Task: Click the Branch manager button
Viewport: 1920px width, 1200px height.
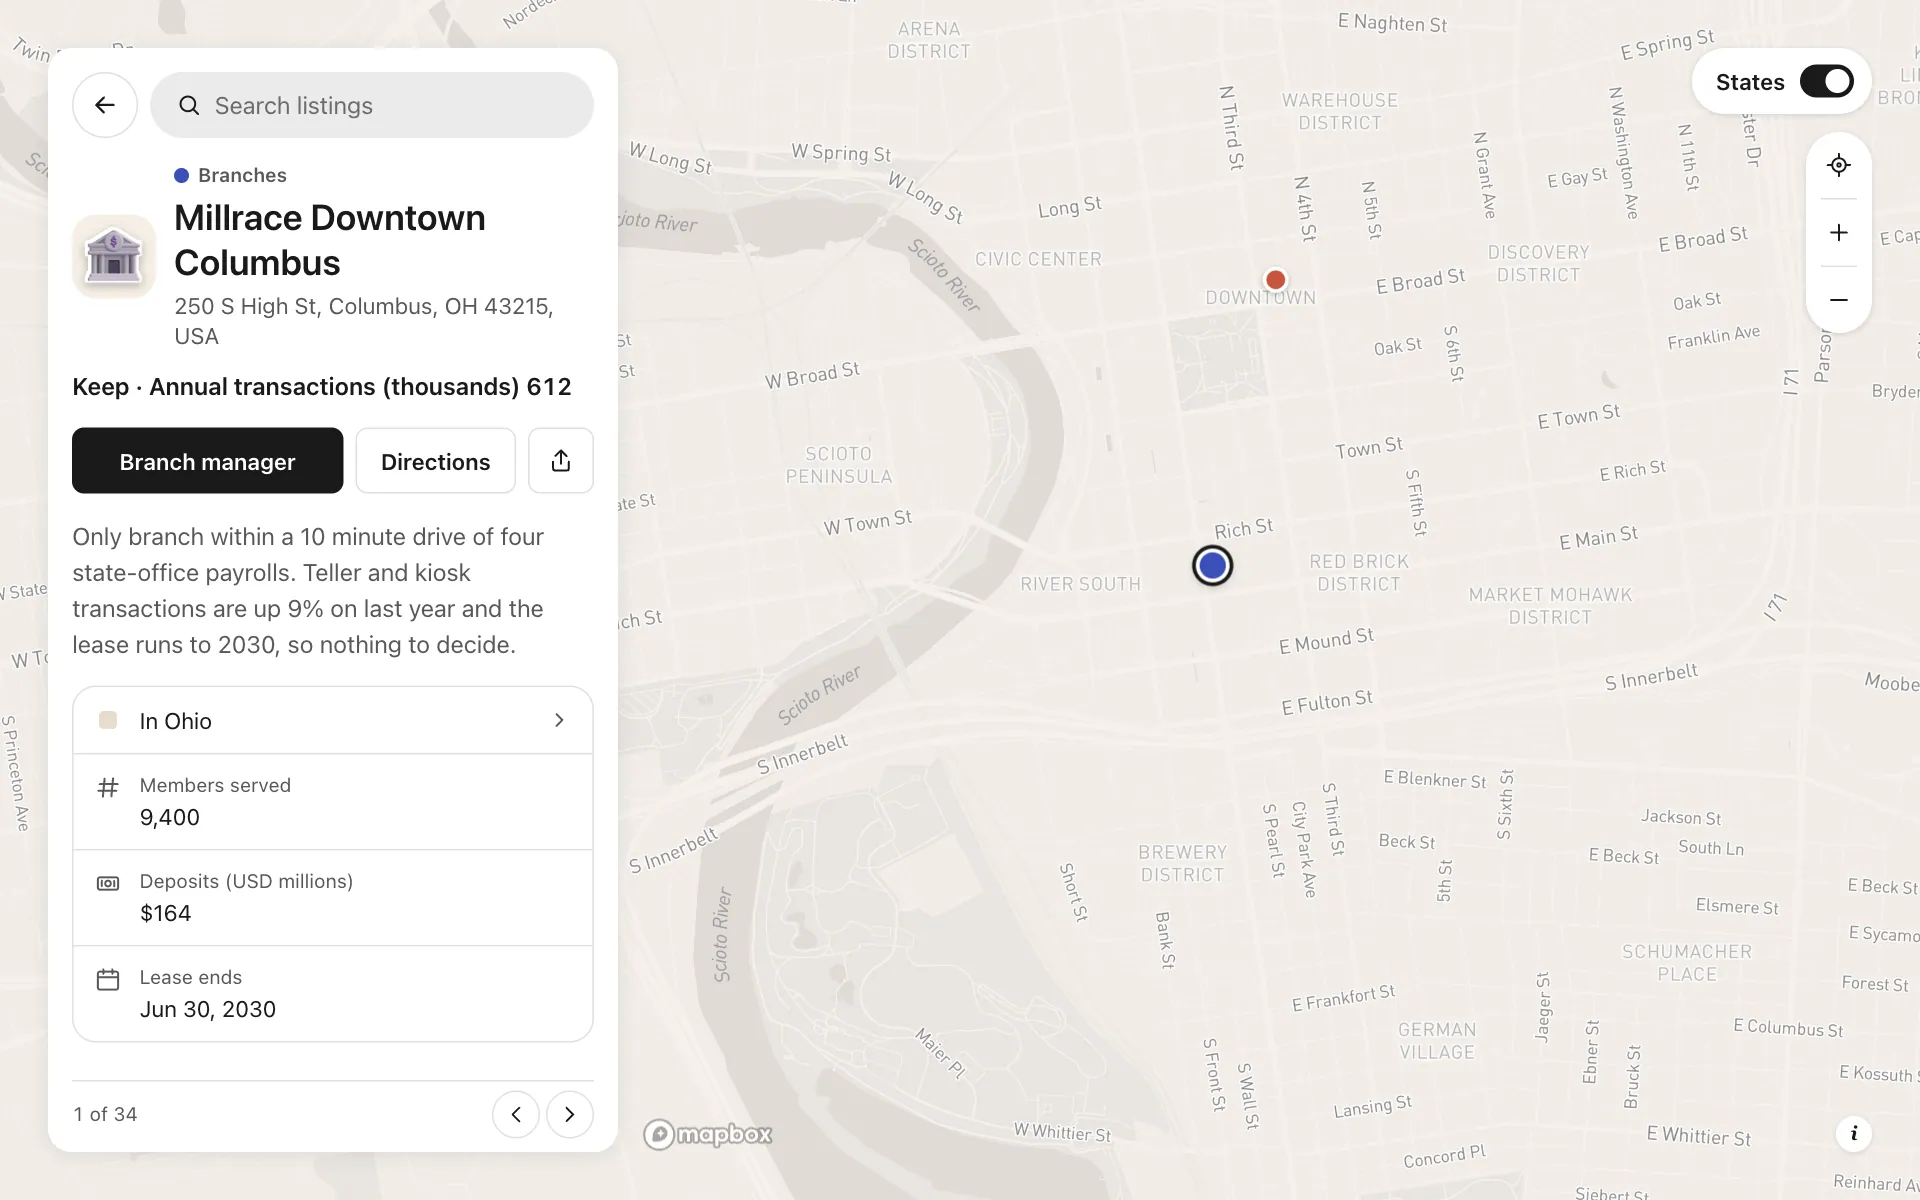Action: 208,461
